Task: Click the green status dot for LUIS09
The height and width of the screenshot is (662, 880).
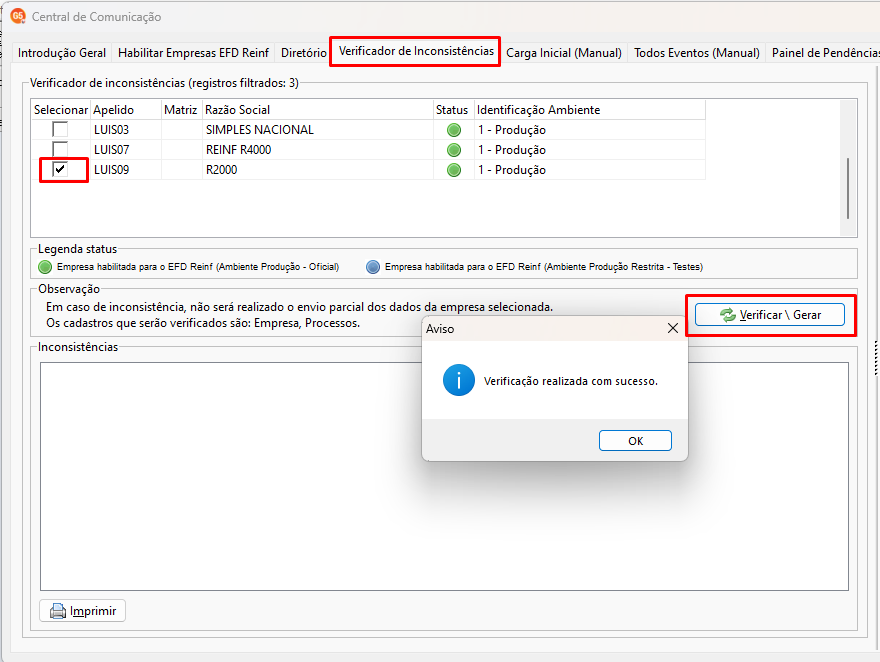Action: tap(454, 170)
